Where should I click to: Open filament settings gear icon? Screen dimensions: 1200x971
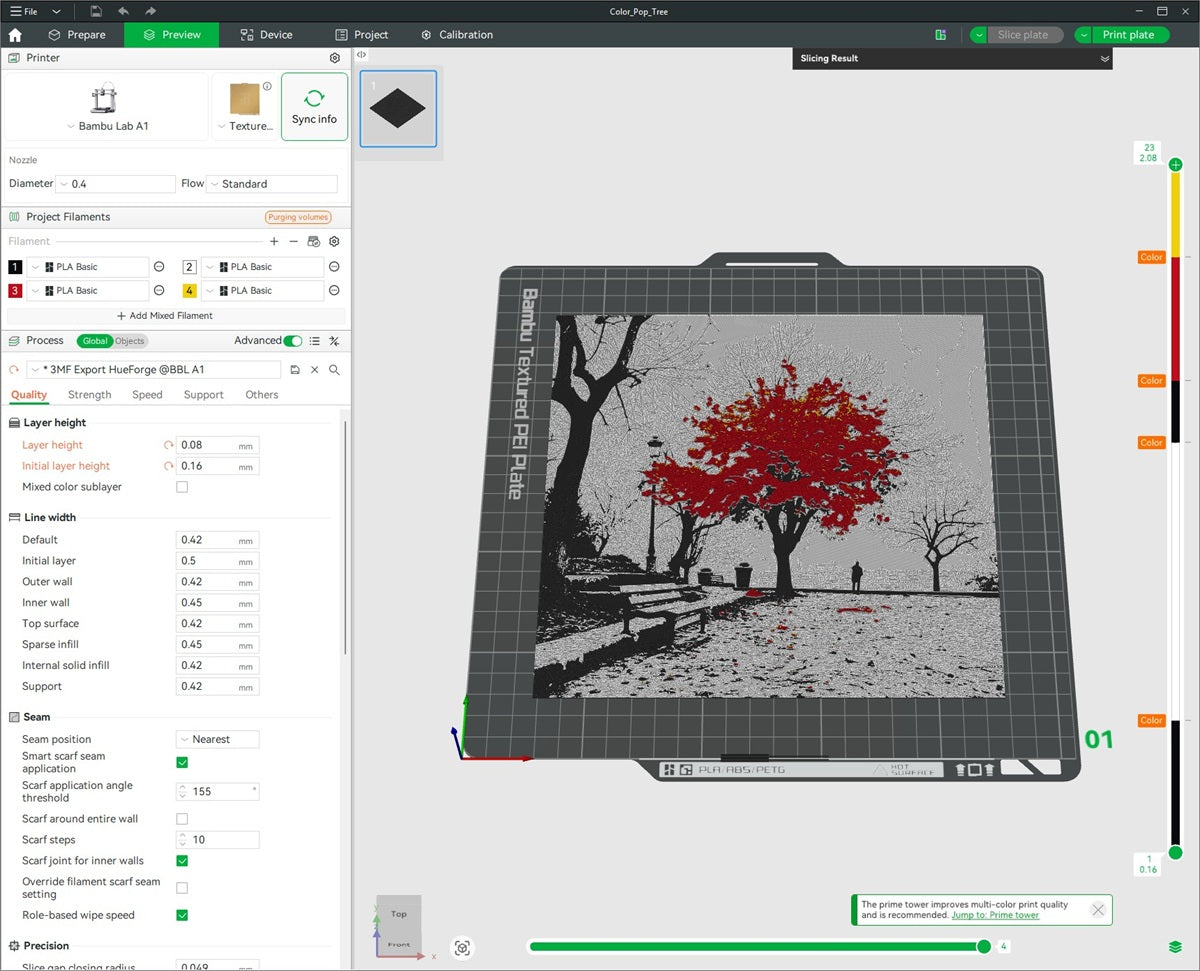click(334, 241)
